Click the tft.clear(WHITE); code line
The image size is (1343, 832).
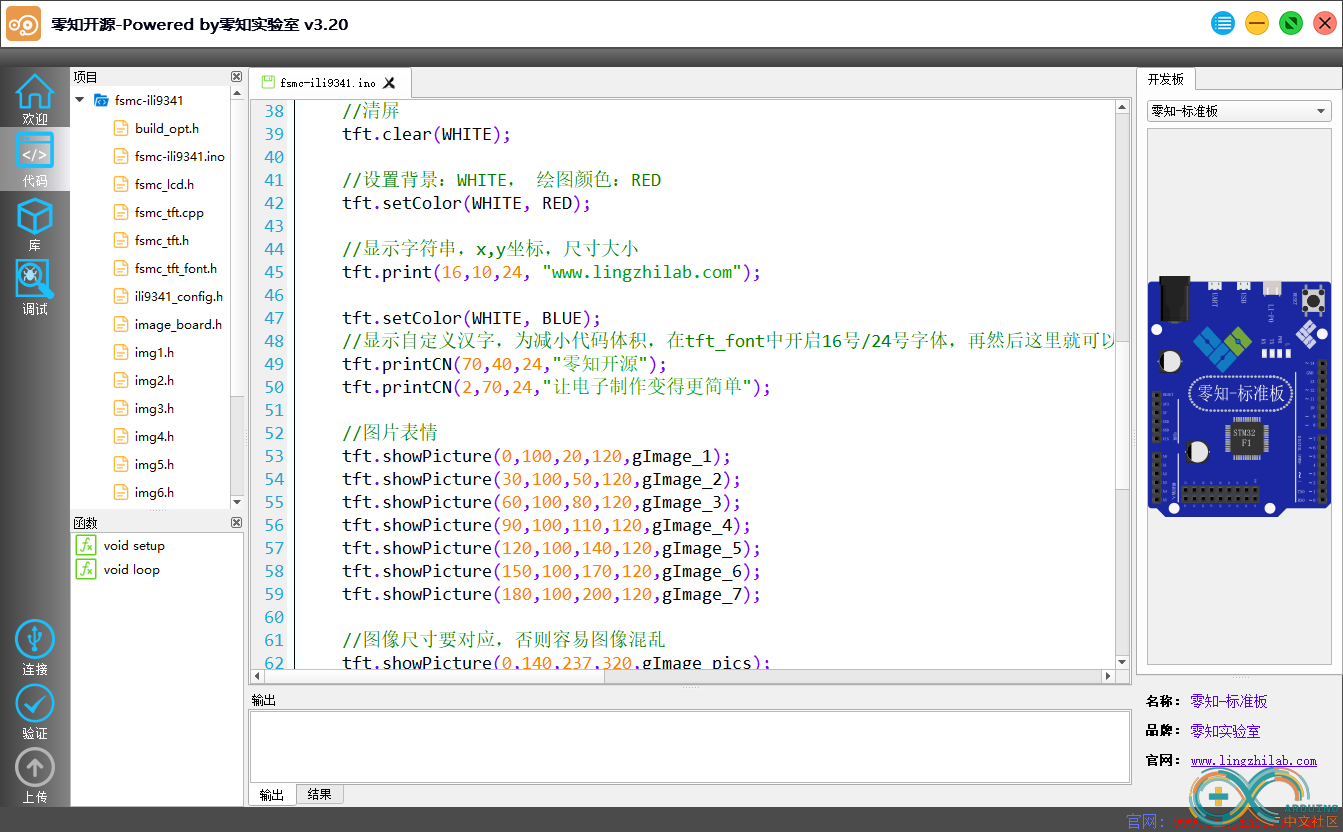point(426,134)
